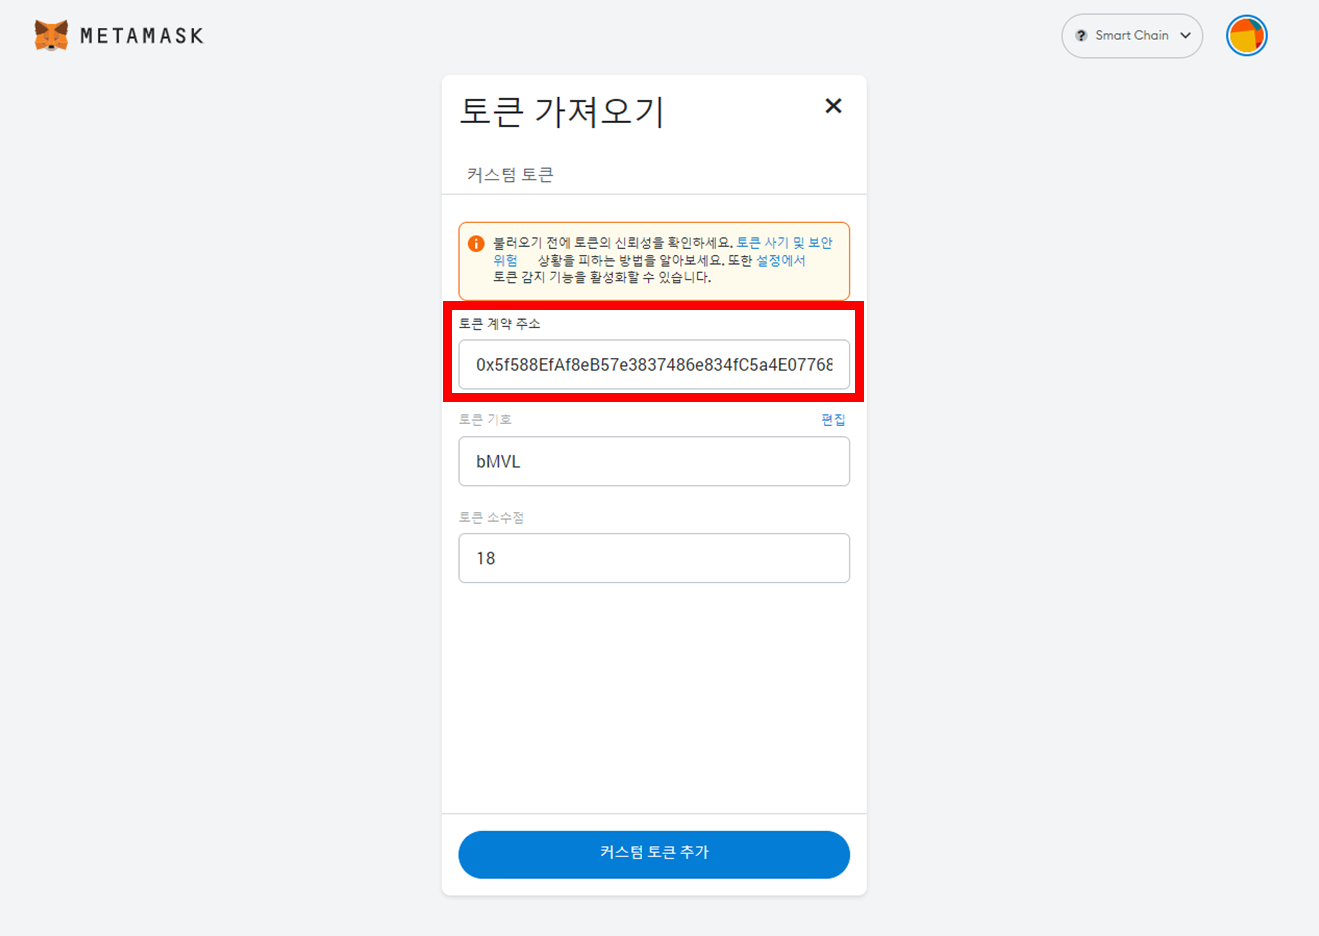Click 편집 to edit token symbol
1319x936 pixels.
point(833,420)
